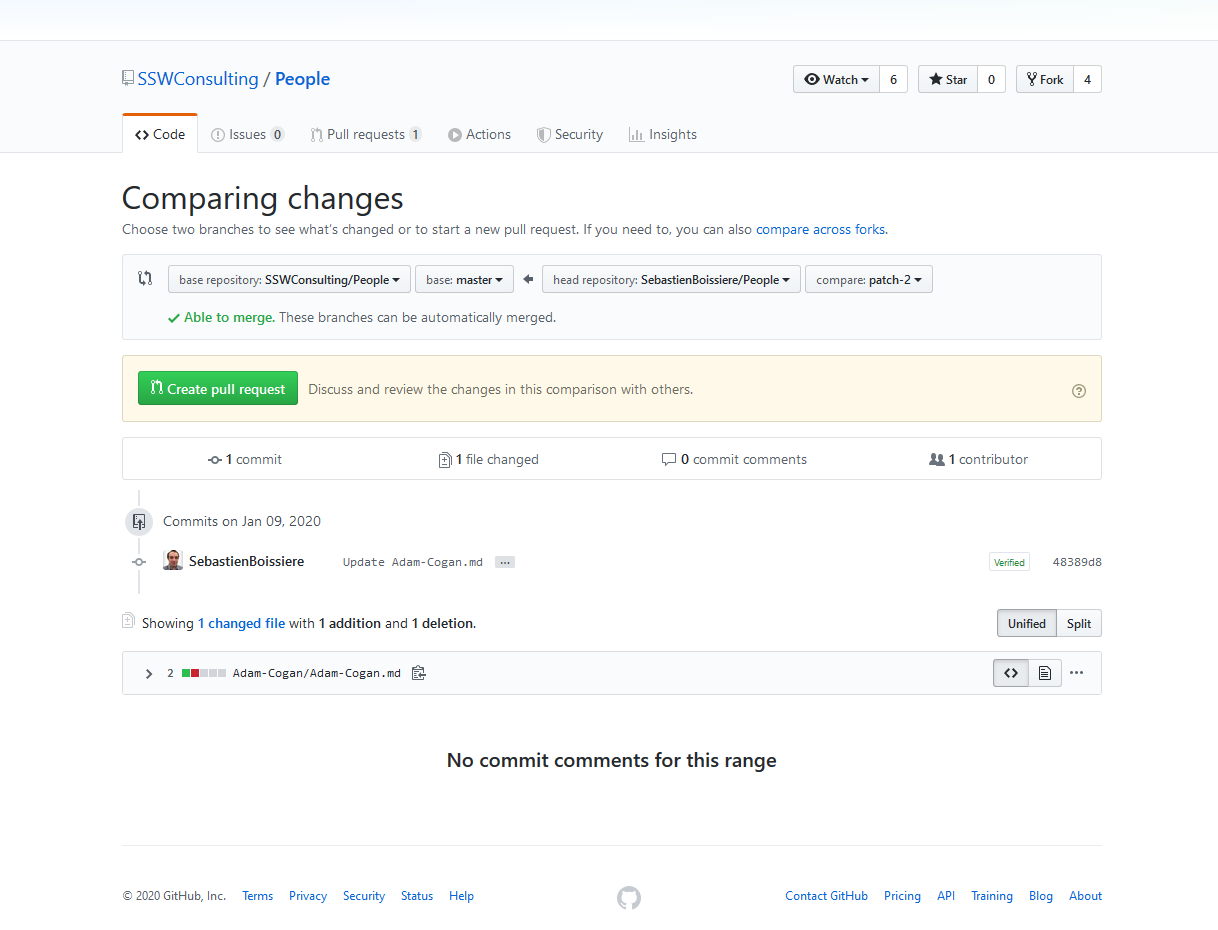
Task: Open the About footer link
Action: click(1085, 896)
